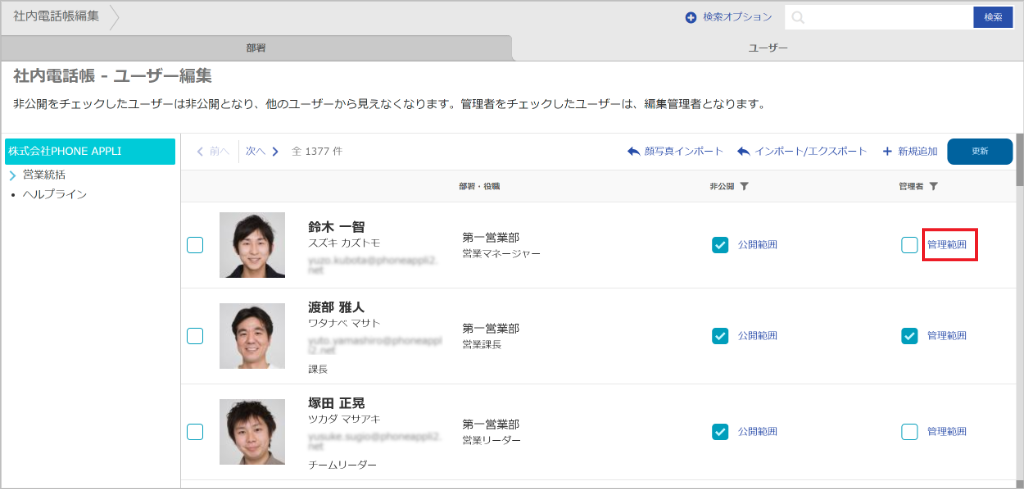
Task: Click the 顔写真インポート arrow icon
Action: click(x=633, y=151)
